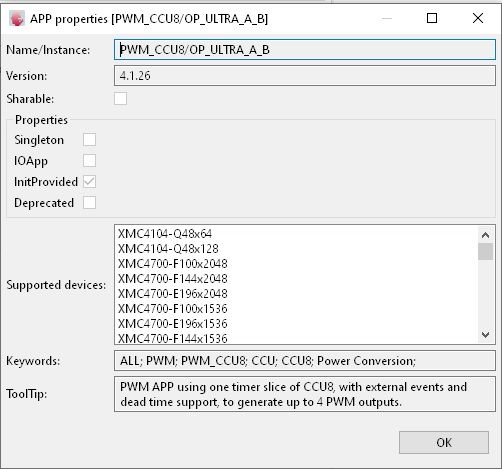Screen dimensions: 502x469
Task: Click the supported devices scrollbar thumb
Action: coord(485,252)
